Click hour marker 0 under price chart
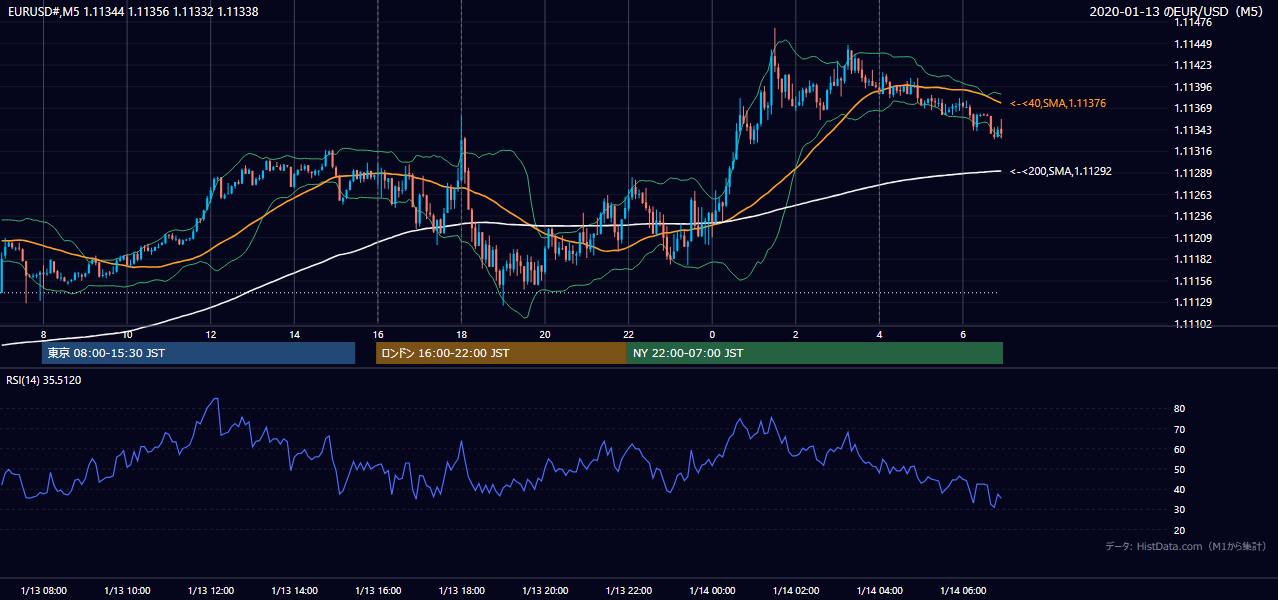The height and width of the screenshot is (600, 1278). point(712,334)
